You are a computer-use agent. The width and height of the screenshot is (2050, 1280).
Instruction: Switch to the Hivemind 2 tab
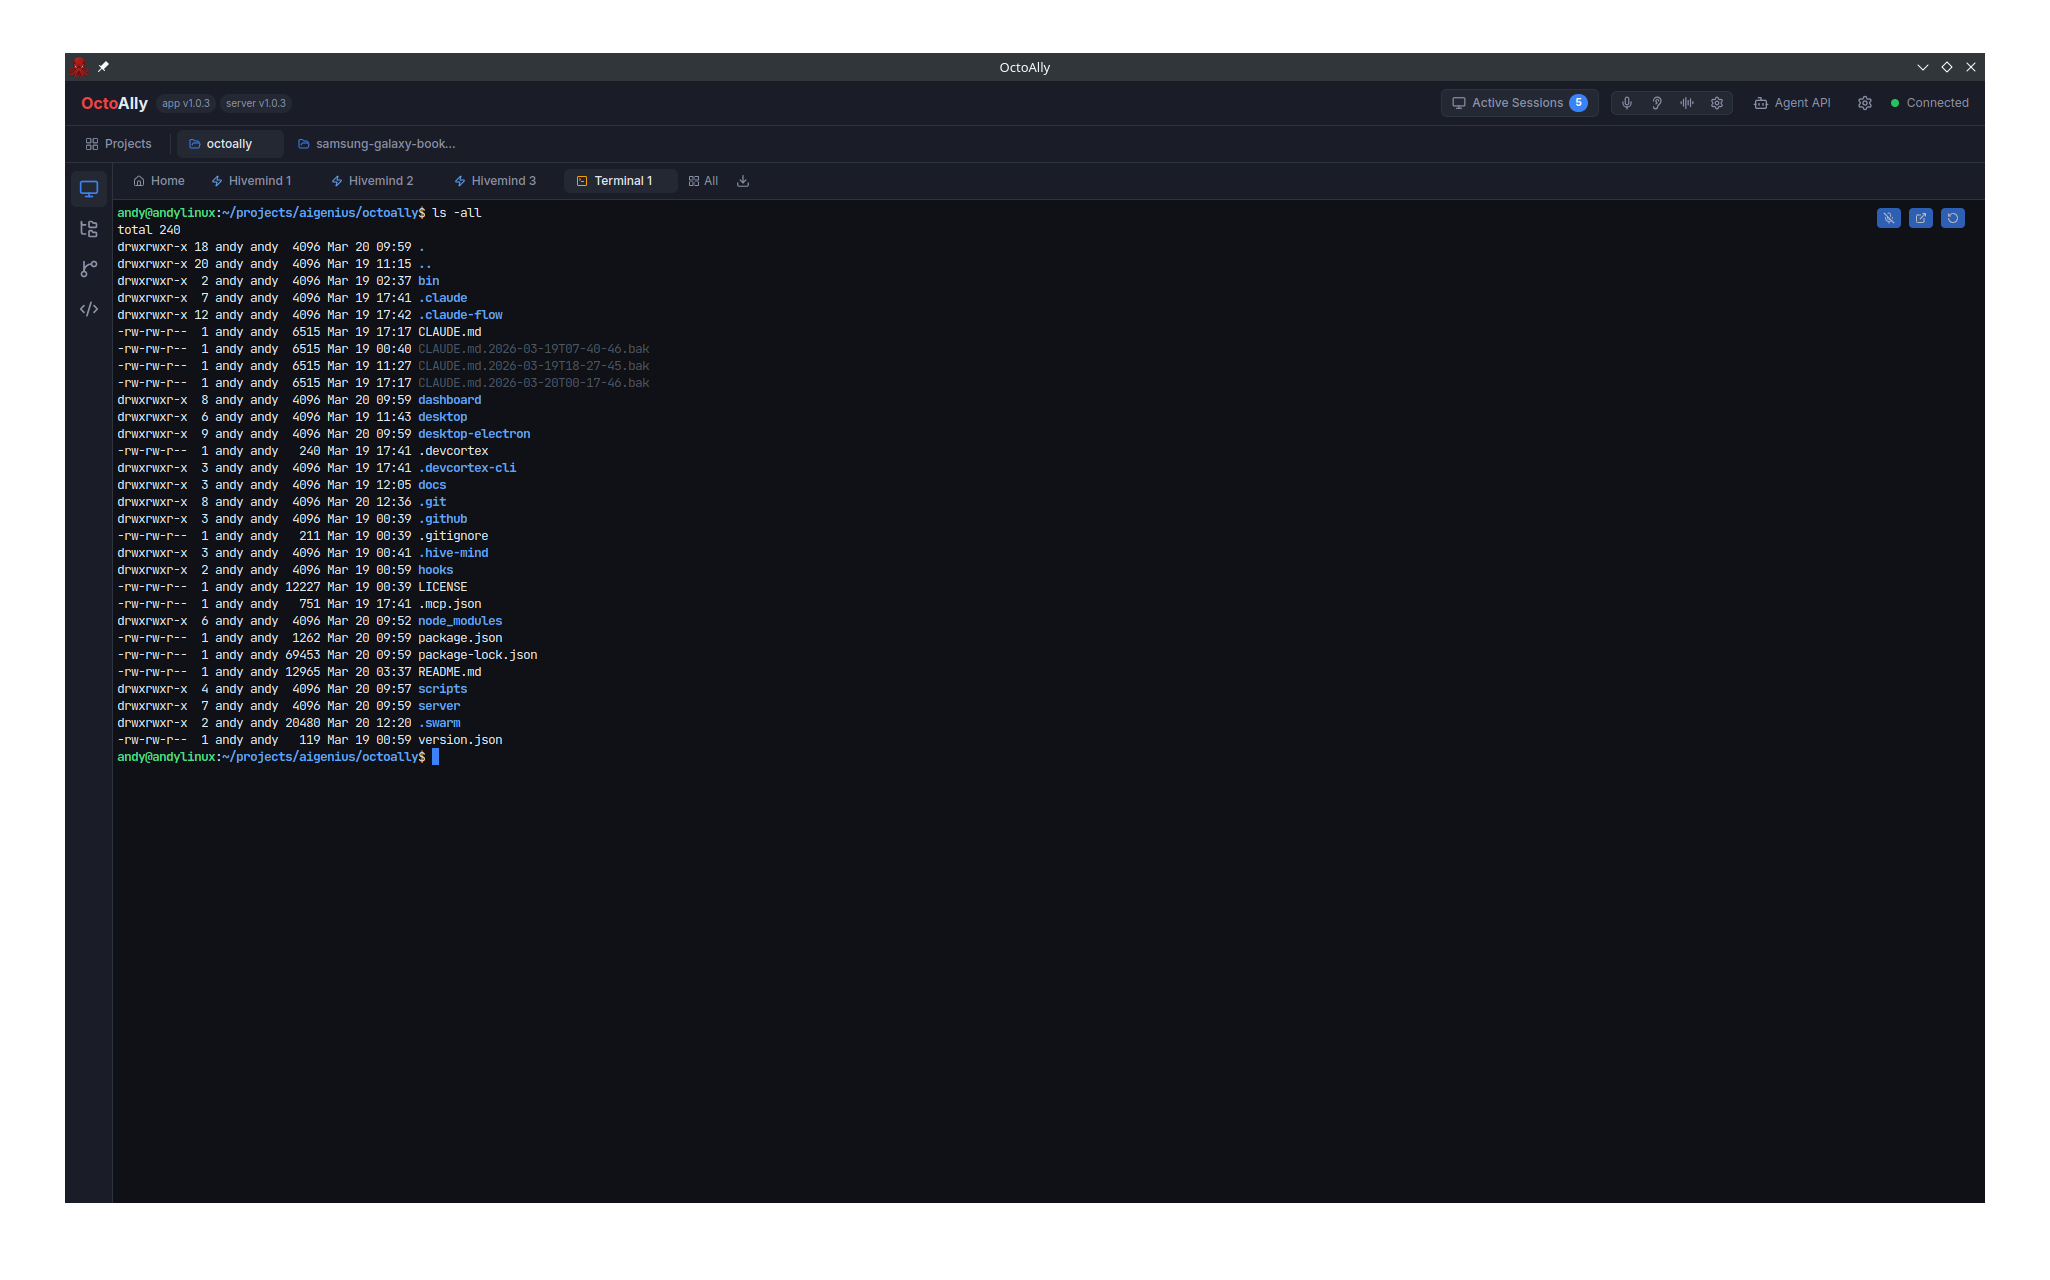click(x=372, y=181)
